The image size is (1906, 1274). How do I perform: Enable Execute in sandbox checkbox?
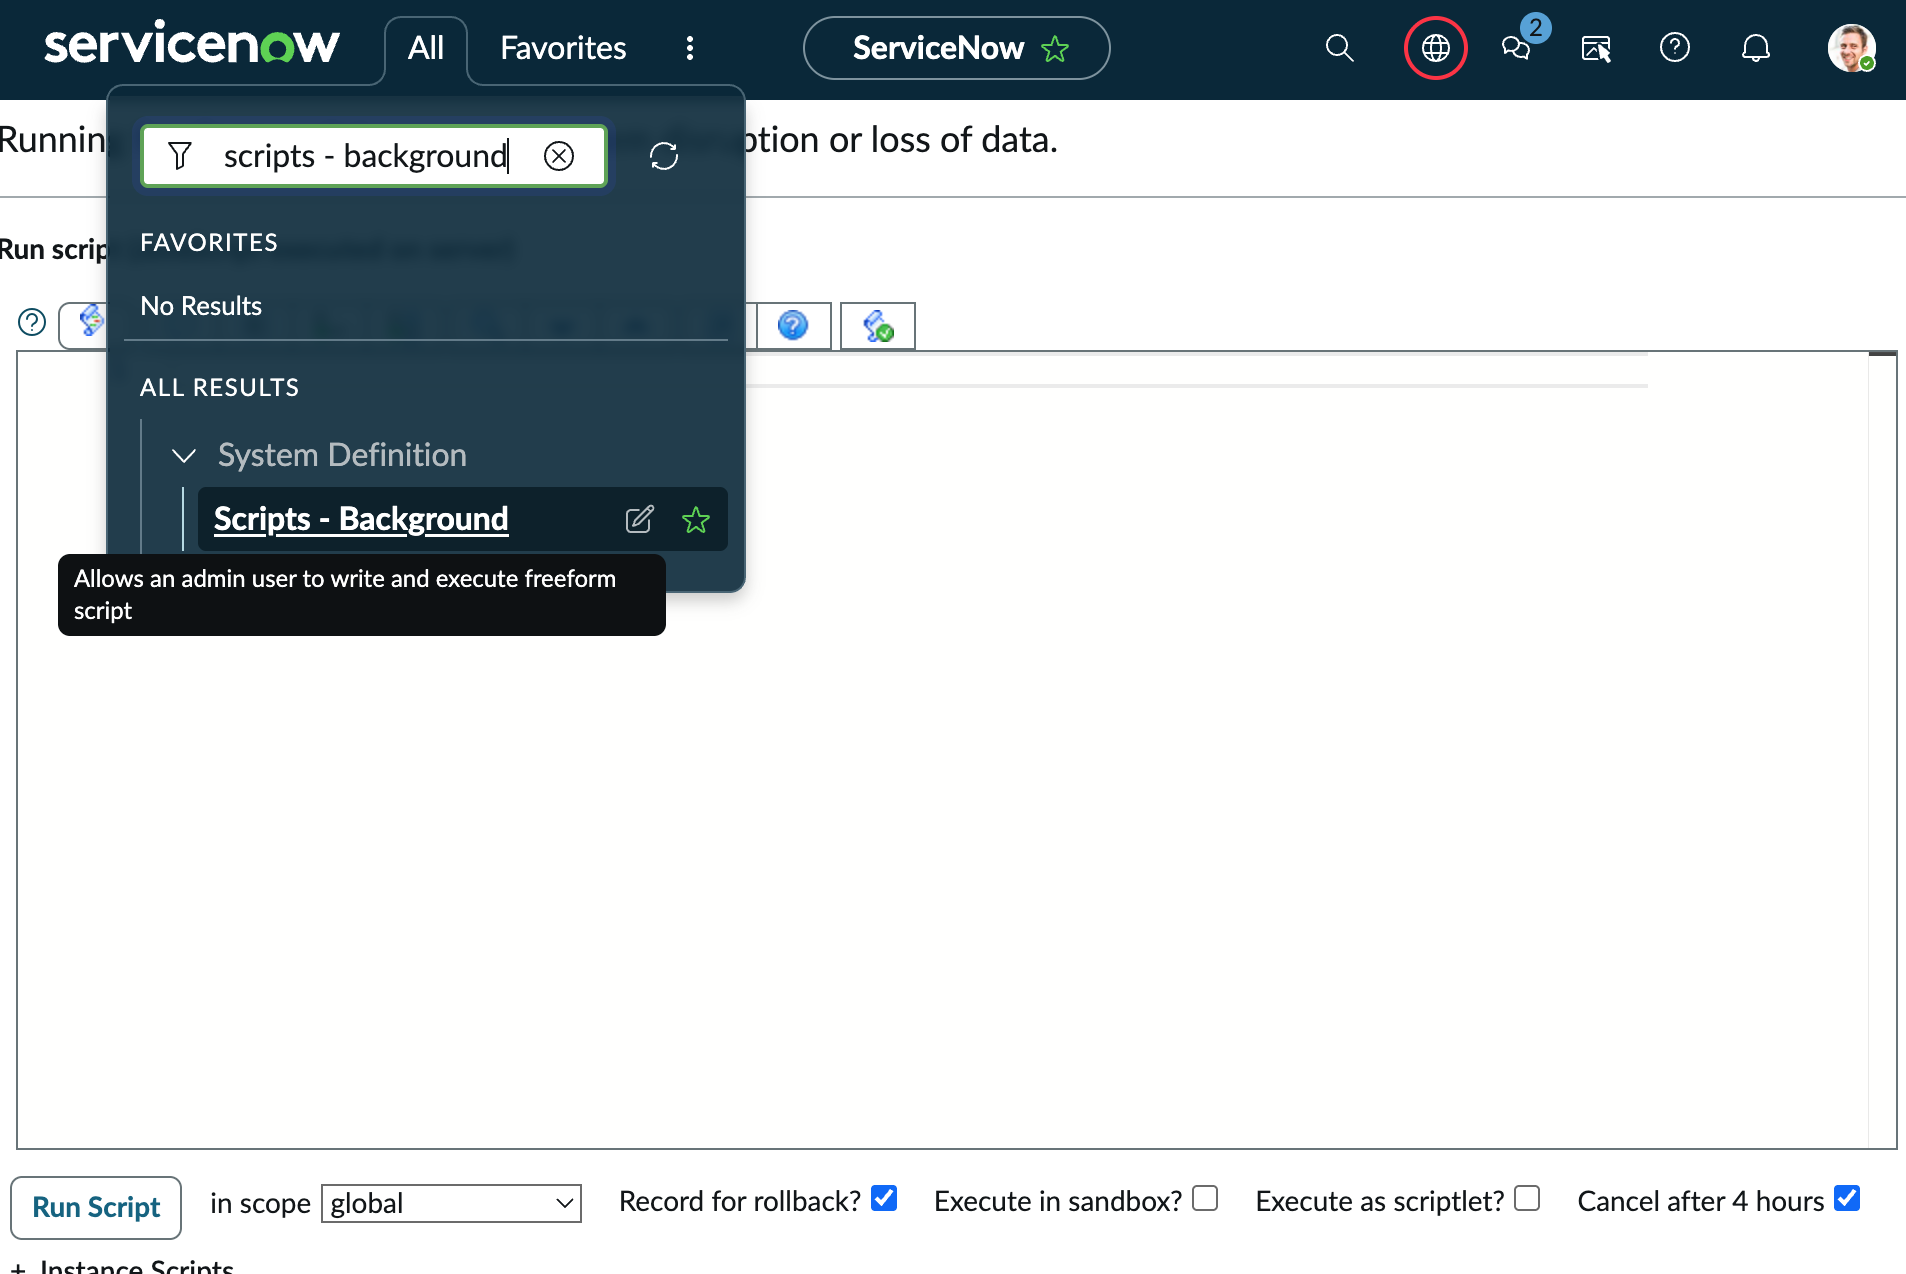(1205, 1198)
